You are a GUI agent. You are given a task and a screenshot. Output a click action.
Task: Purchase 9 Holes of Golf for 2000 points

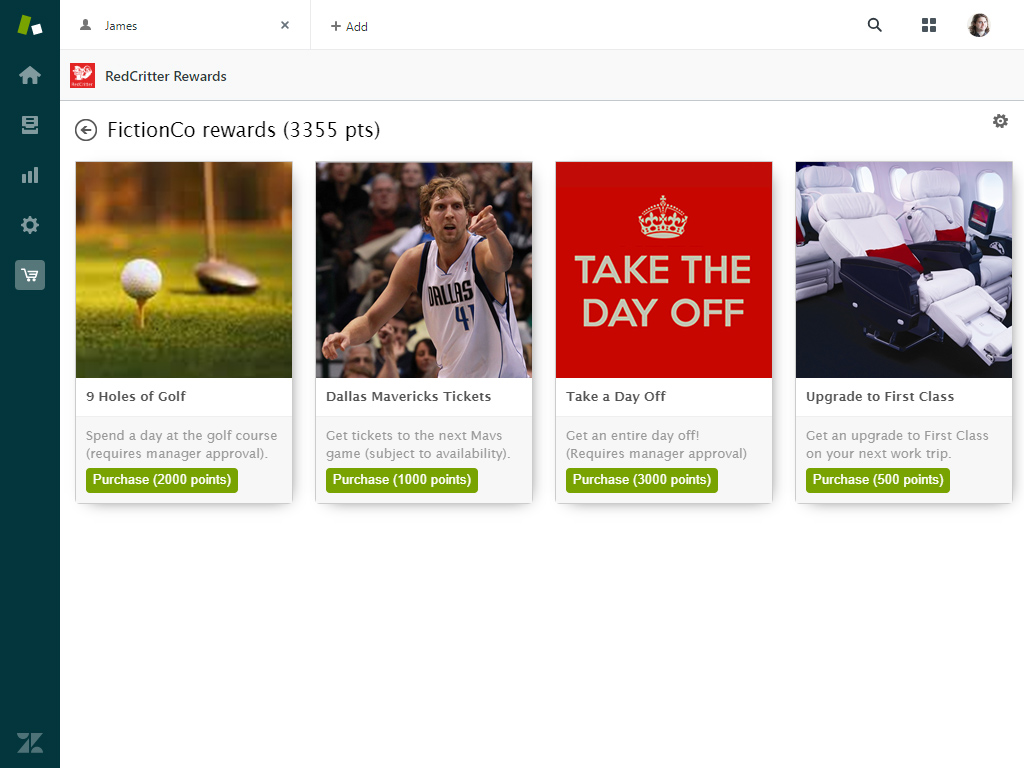(x=162, y=480)
